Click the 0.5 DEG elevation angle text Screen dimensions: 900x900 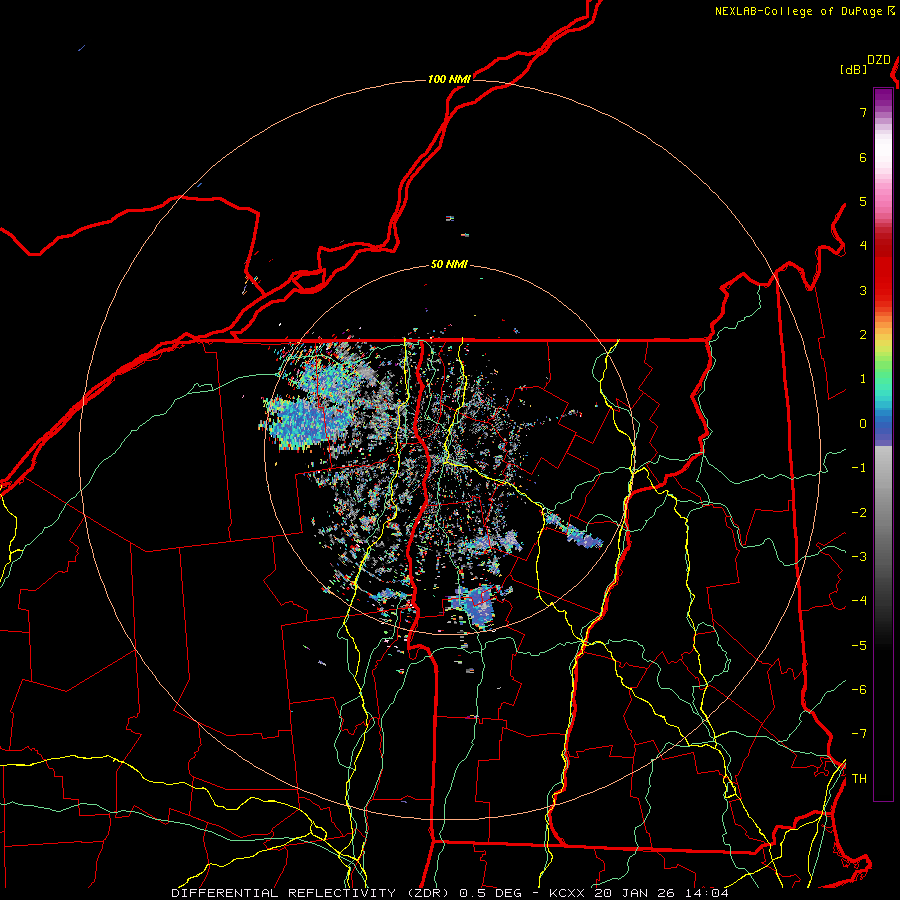pyautogui.click(x=491, y=893)
